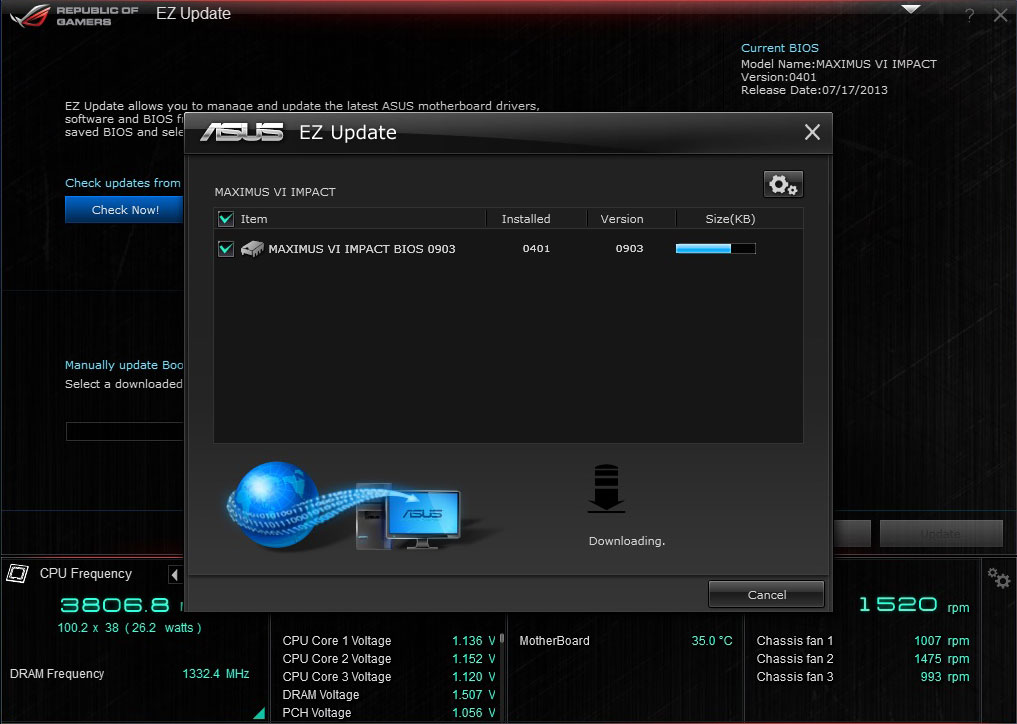
Task: Click the Item column header
Action: click(254, 219)
